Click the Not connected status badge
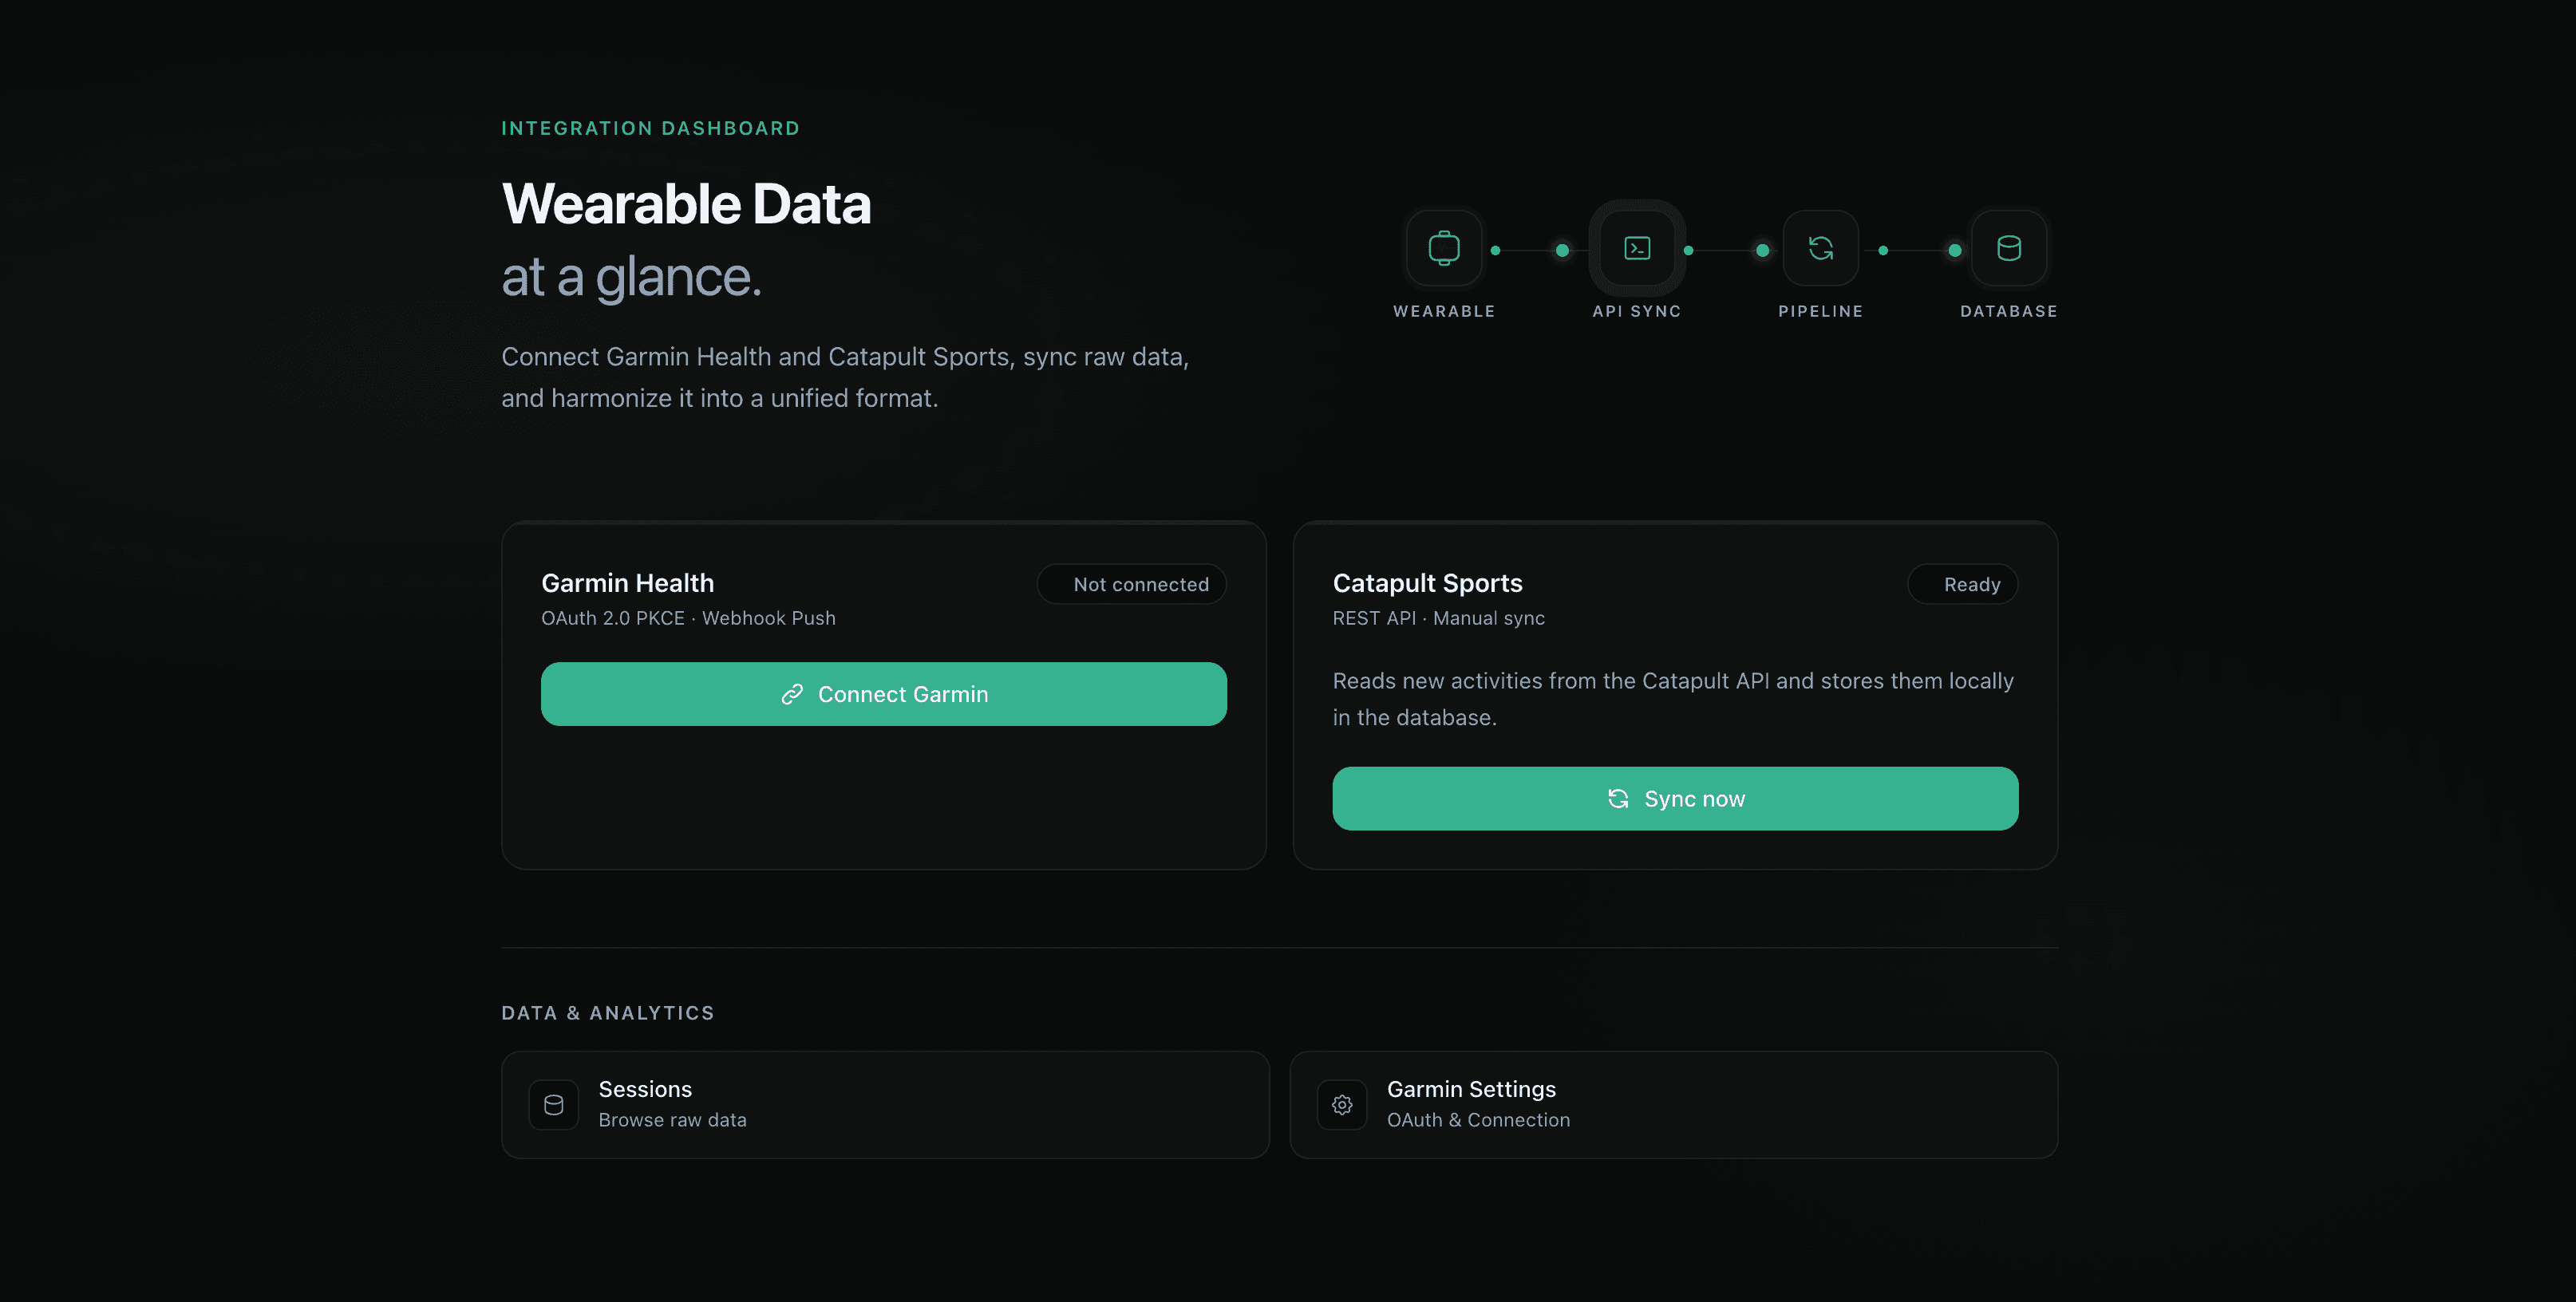 click(x=1132, y=583)
